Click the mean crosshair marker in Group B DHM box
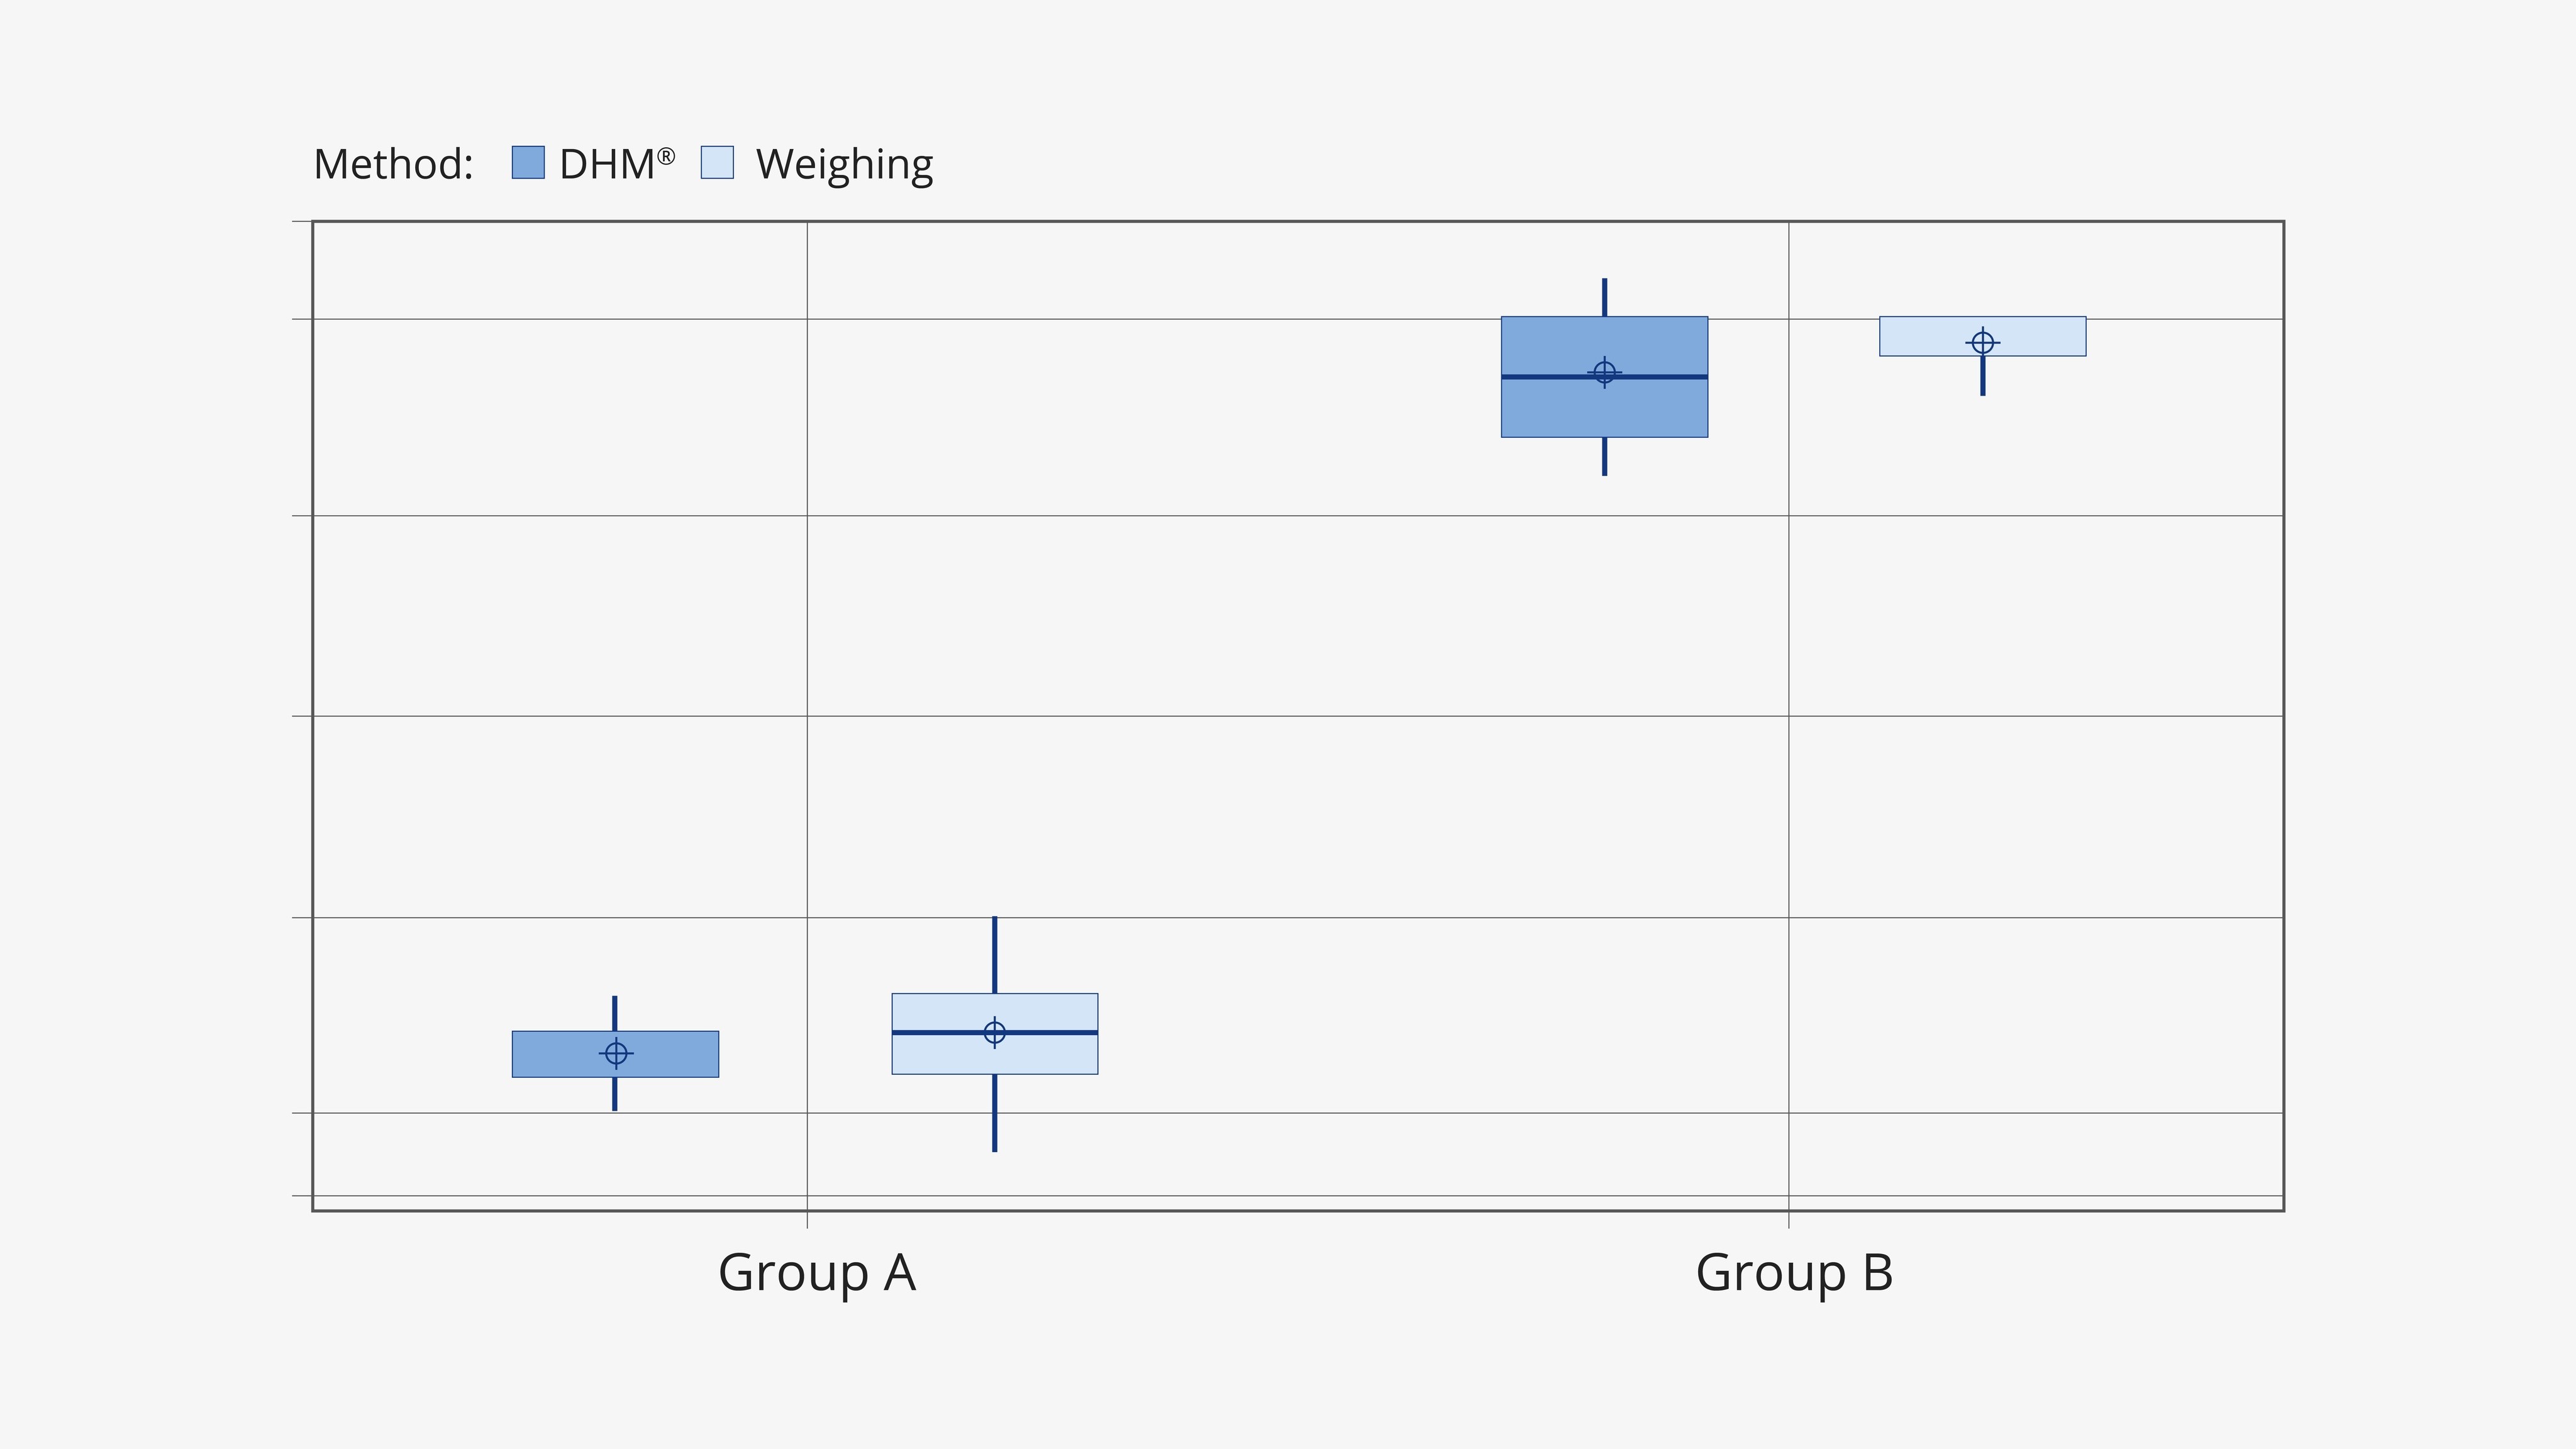The width and height of the screenshot is (2576, 1449). coord(1604,372)
